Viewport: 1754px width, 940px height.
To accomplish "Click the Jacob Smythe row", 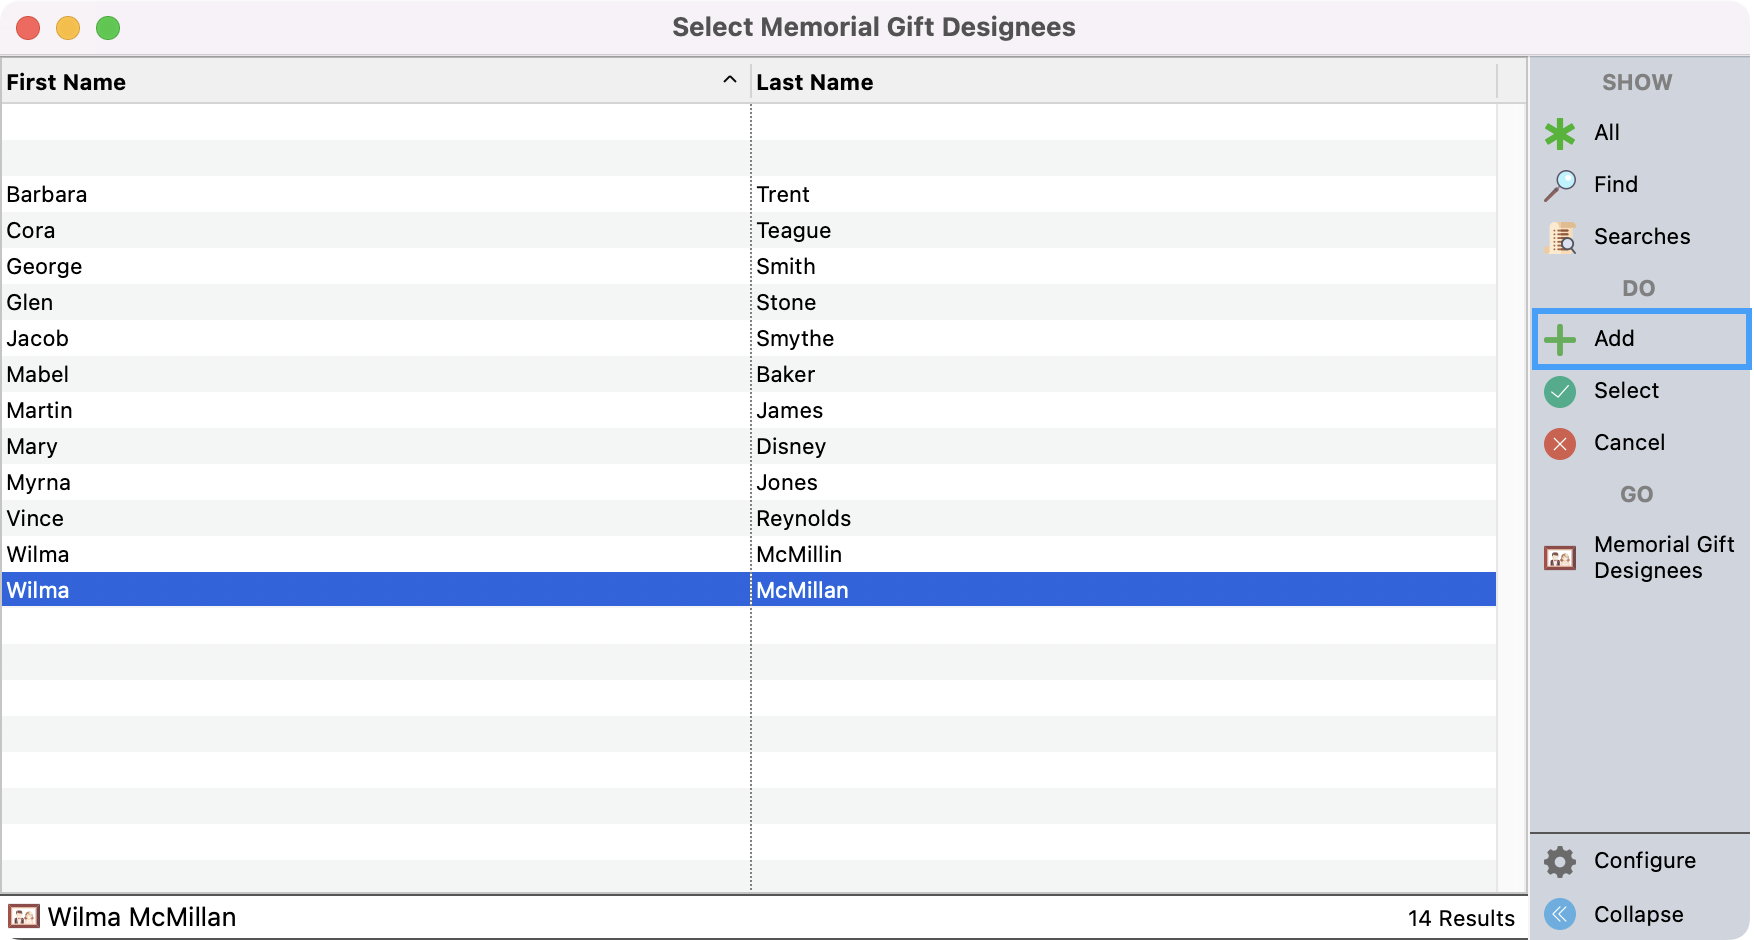I will 400,338.
